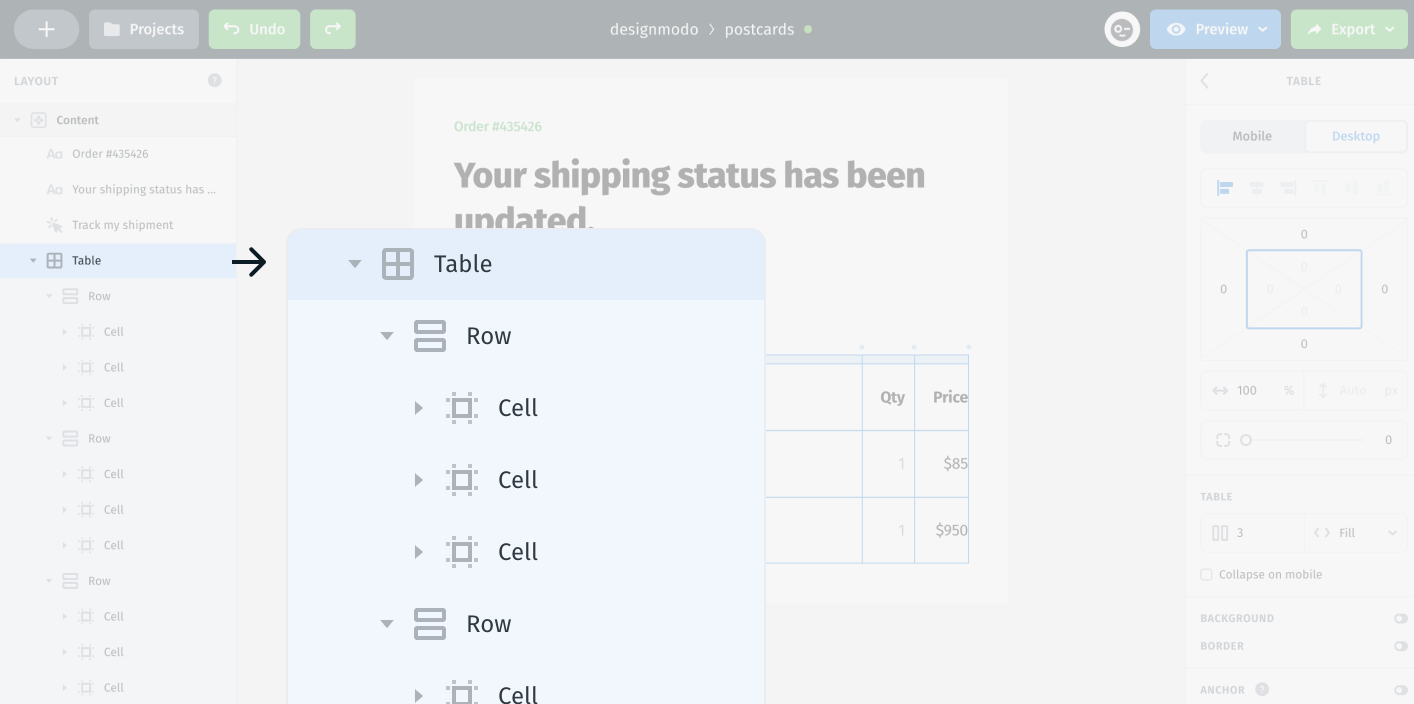
Task: Enable the Collapse on mobile checkbox
Action: coord(1206,574)
